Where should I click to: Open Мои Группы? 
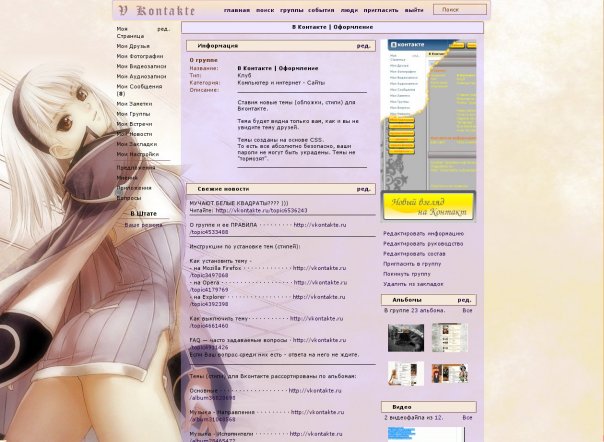click(133, 114)
